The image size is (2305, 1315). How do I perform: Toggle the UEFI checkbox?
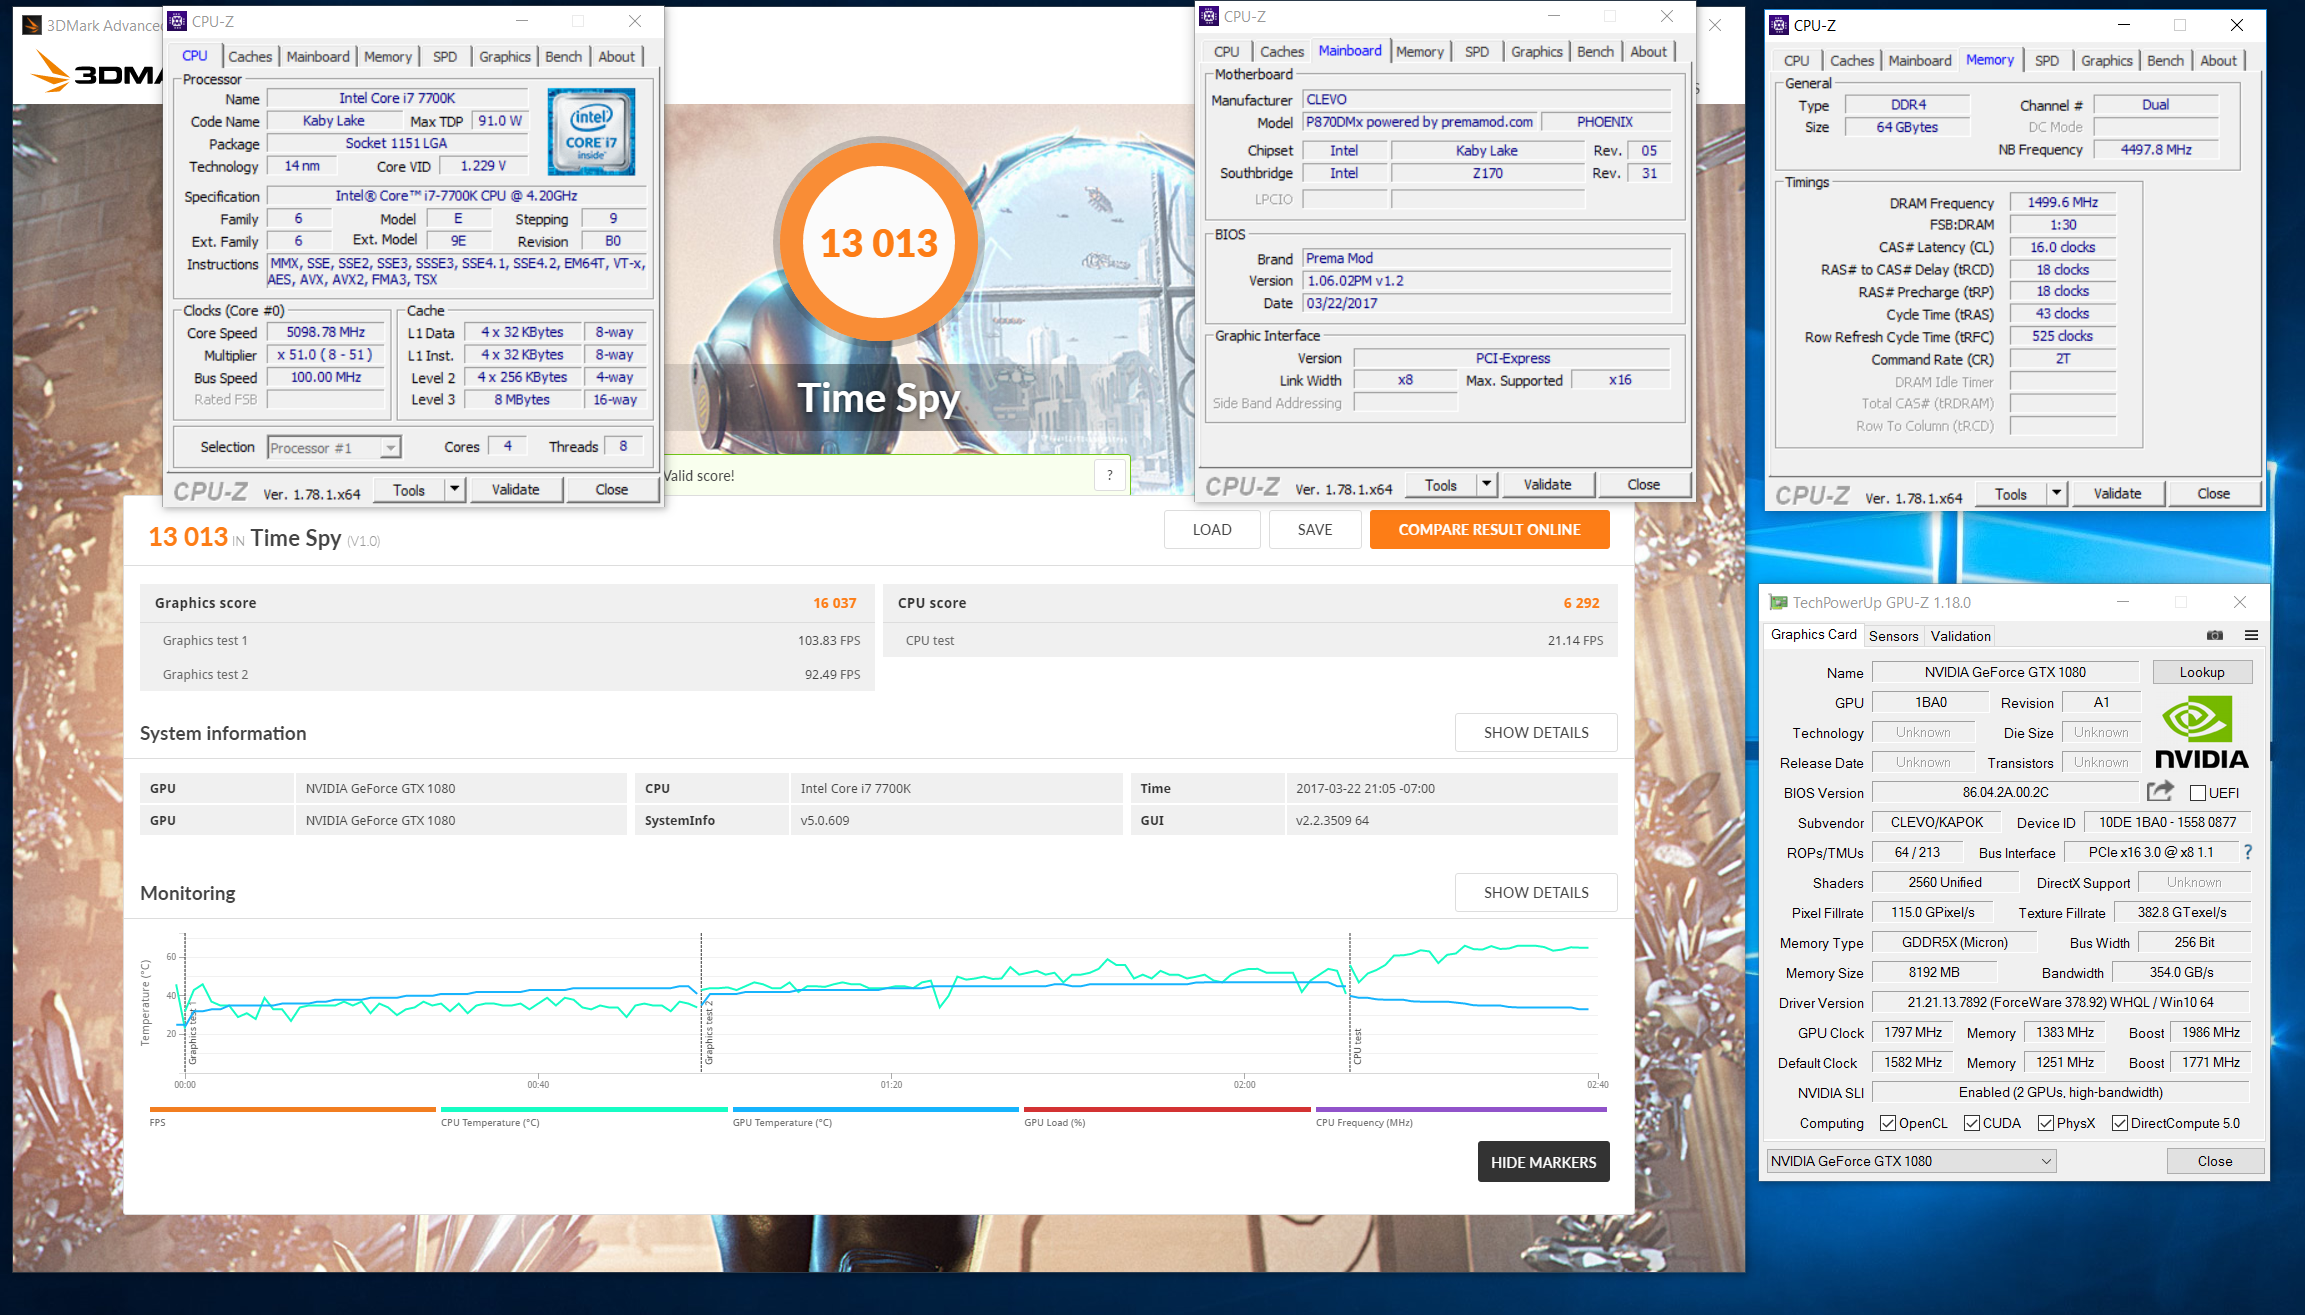coord(2198,793)
